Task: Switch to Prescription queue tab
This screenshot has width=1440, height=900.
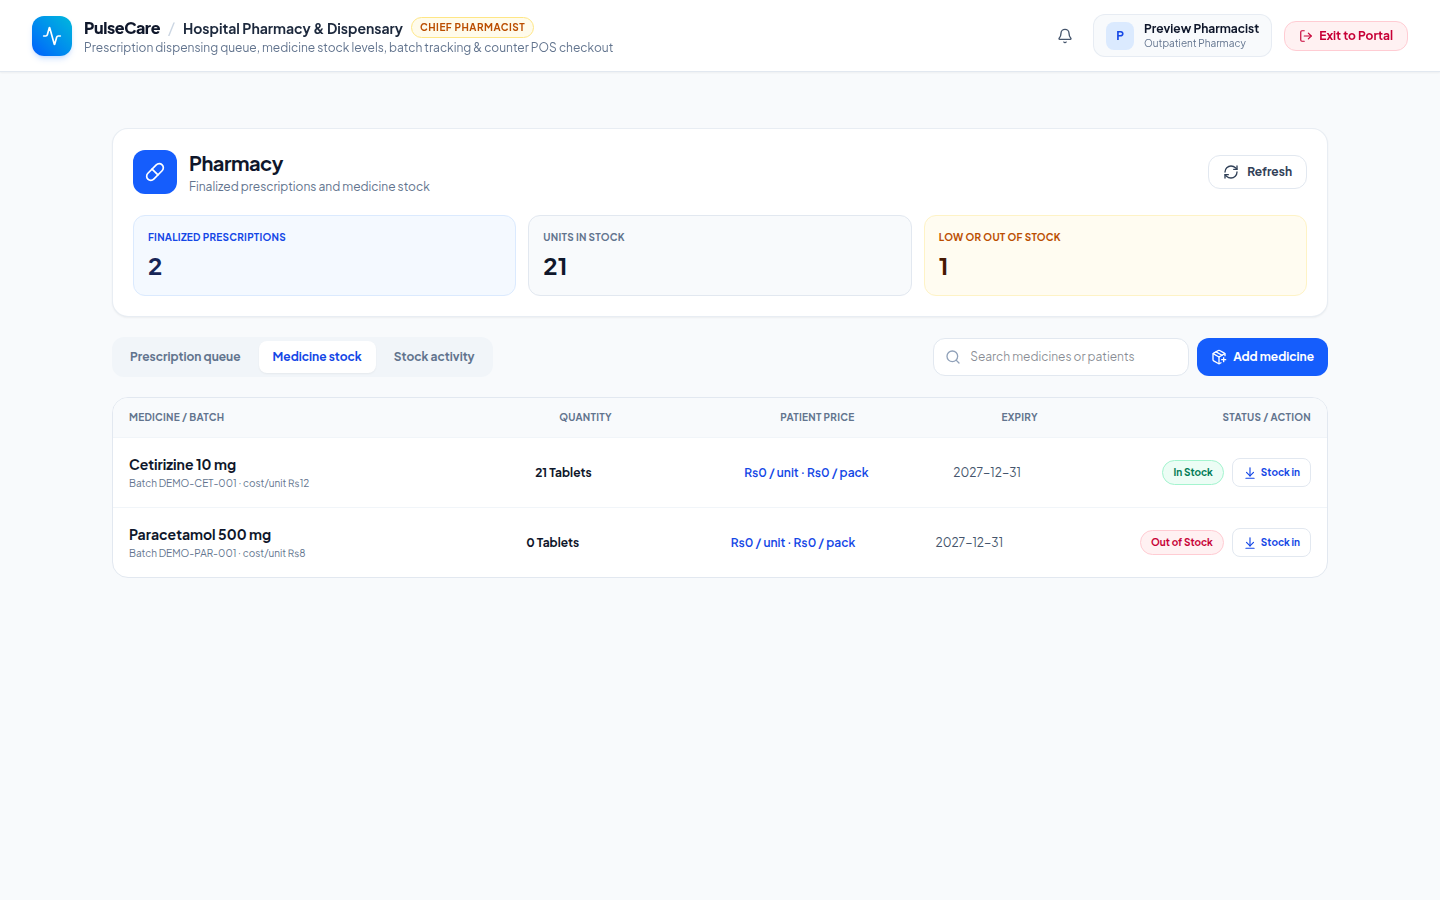Action: (185, 357)
